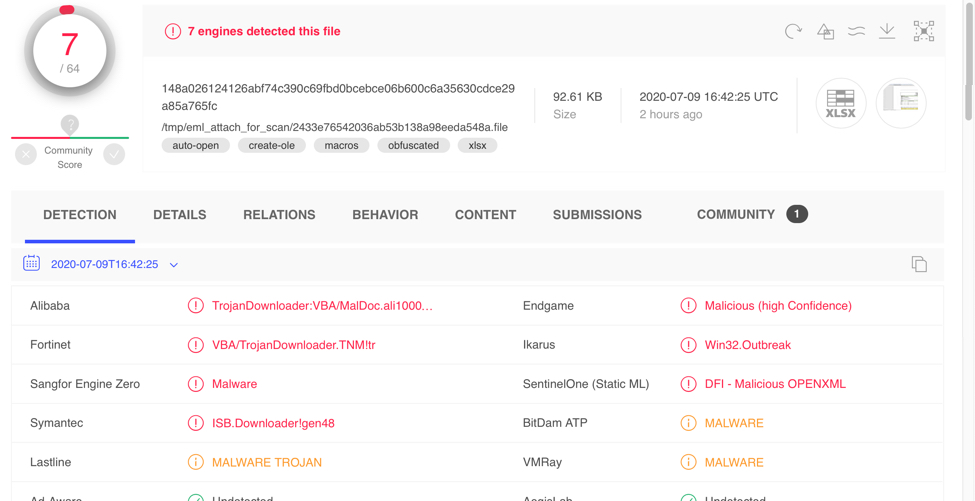Click the xlsx tag
The width and height of the screenshot is (975, 501).
coord(478,145)
